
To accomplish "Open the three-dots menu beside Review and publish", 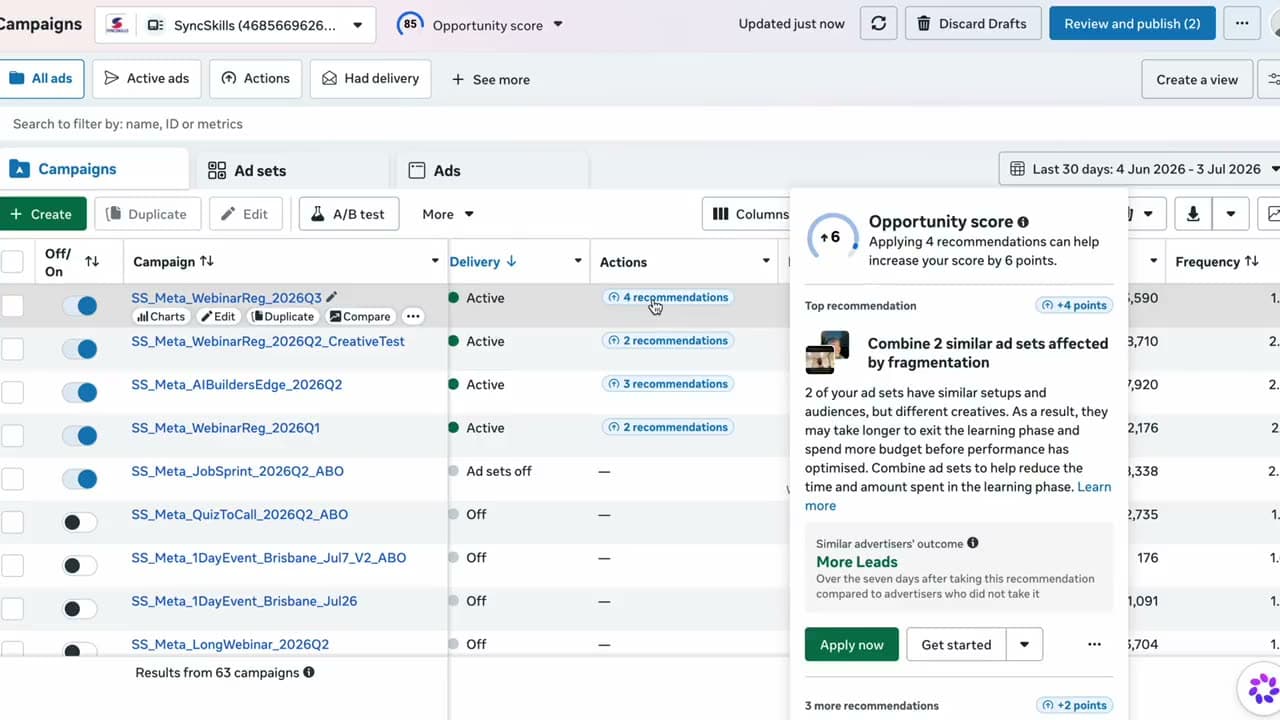I will point(1242,24).
